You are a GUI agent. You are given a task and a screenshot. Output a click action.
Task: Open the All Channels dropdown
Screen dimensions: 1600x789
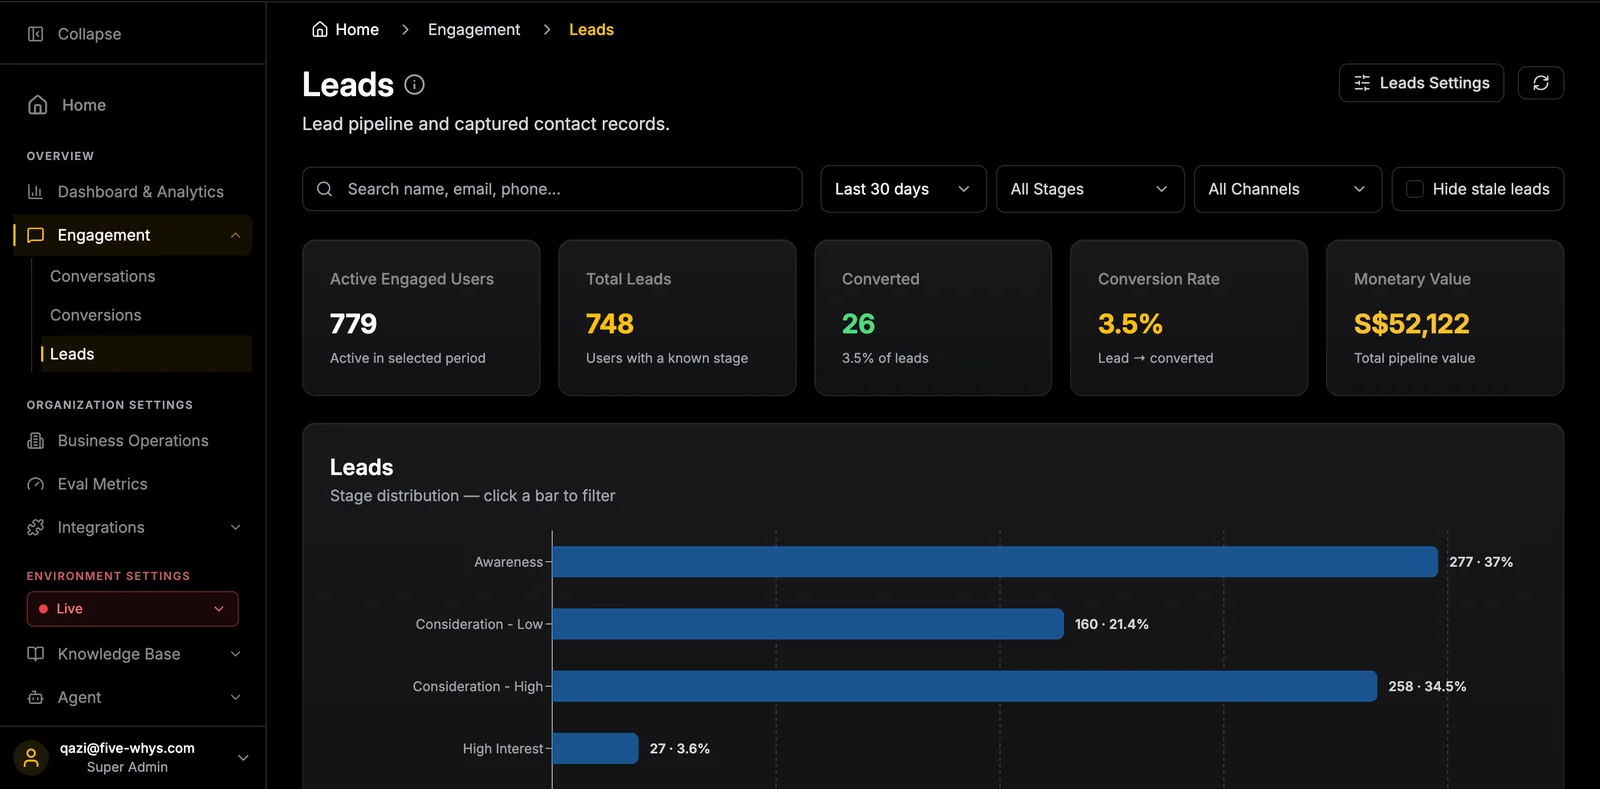click(1288, 189)
